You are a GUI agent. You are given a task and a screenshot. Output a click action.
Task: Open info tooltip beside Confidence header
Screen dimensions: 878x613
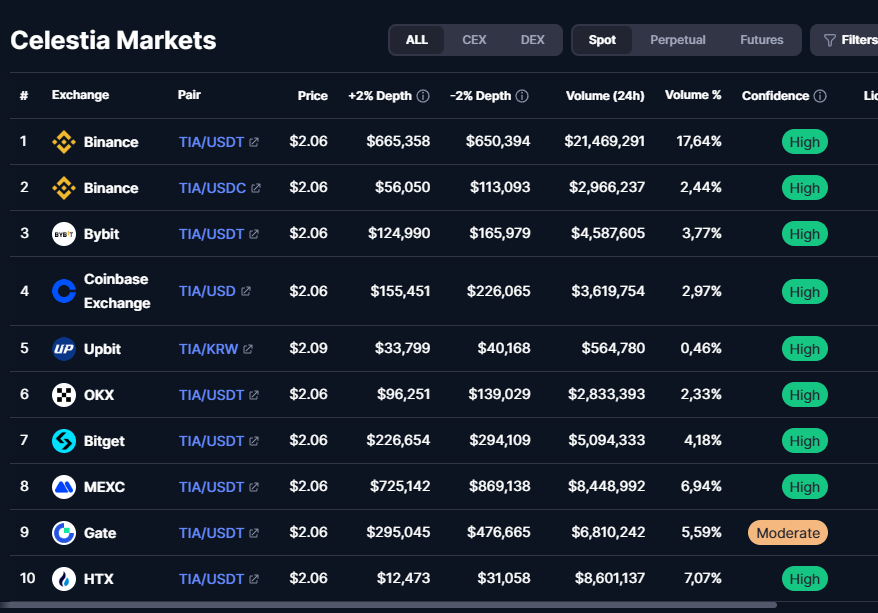pyautogui.click(x=820, y=96)
